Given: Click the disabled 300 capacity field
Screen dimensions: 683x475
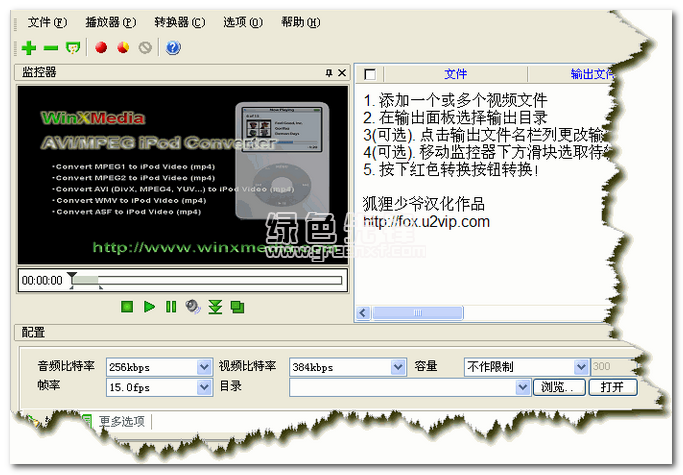Looking at the screenshot, I should pos(610,367).
